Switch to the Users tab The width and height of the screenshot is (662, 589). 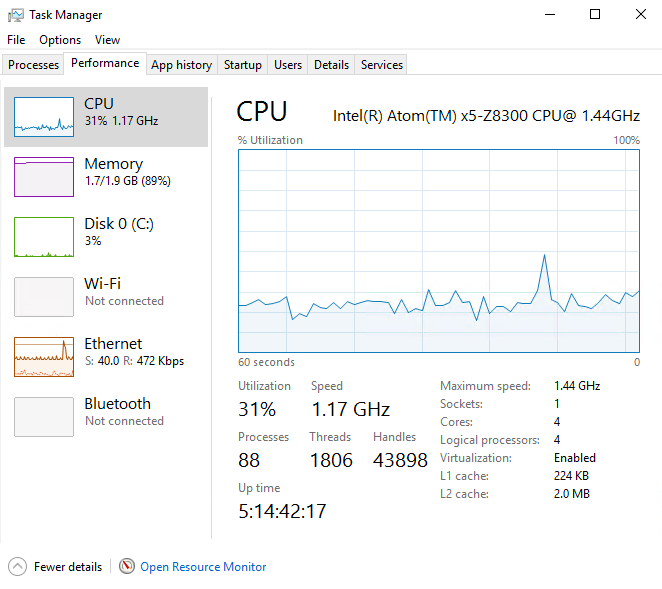coord(288,65)
